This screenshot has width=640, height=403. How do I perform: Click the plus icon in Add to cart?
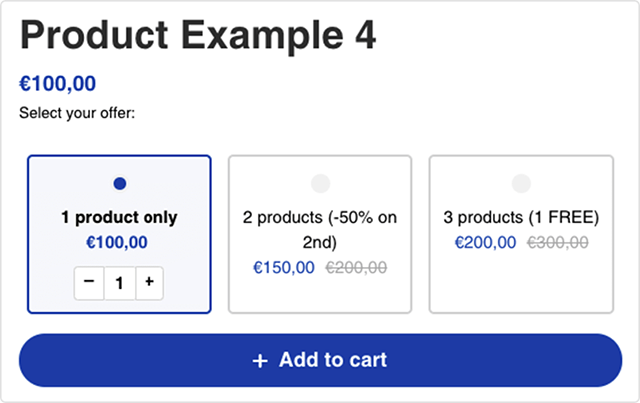click(260, 361)
